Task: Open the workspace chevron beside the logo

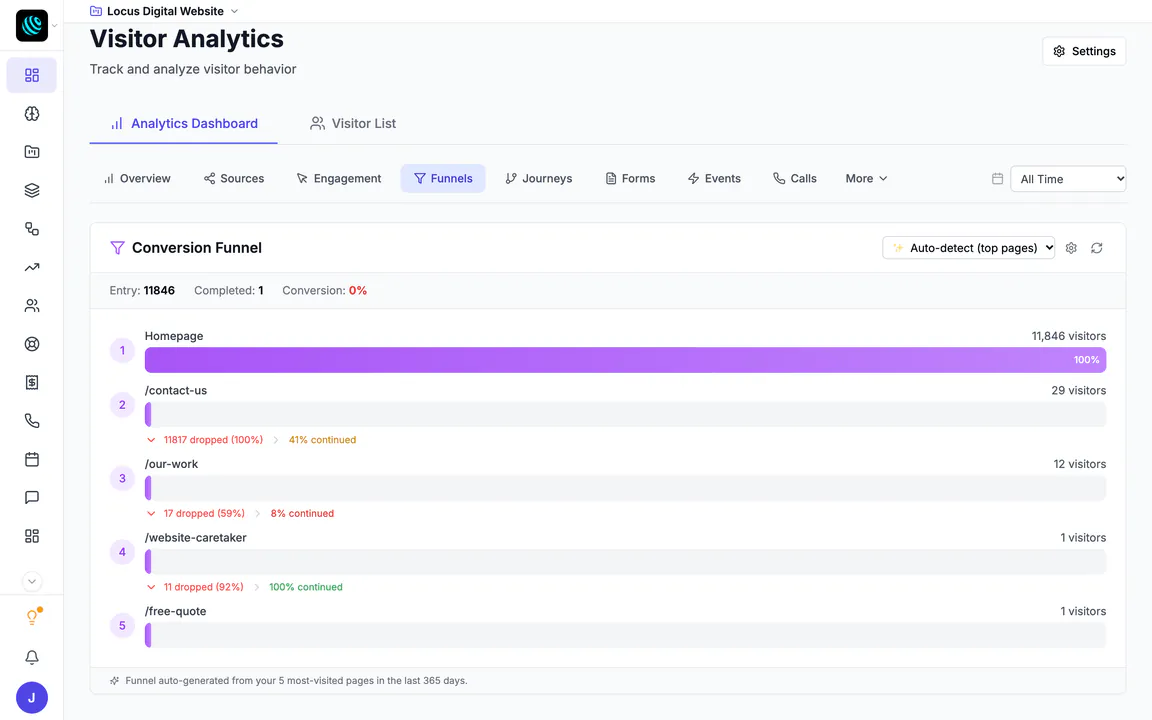Action: tap(54, 26)
